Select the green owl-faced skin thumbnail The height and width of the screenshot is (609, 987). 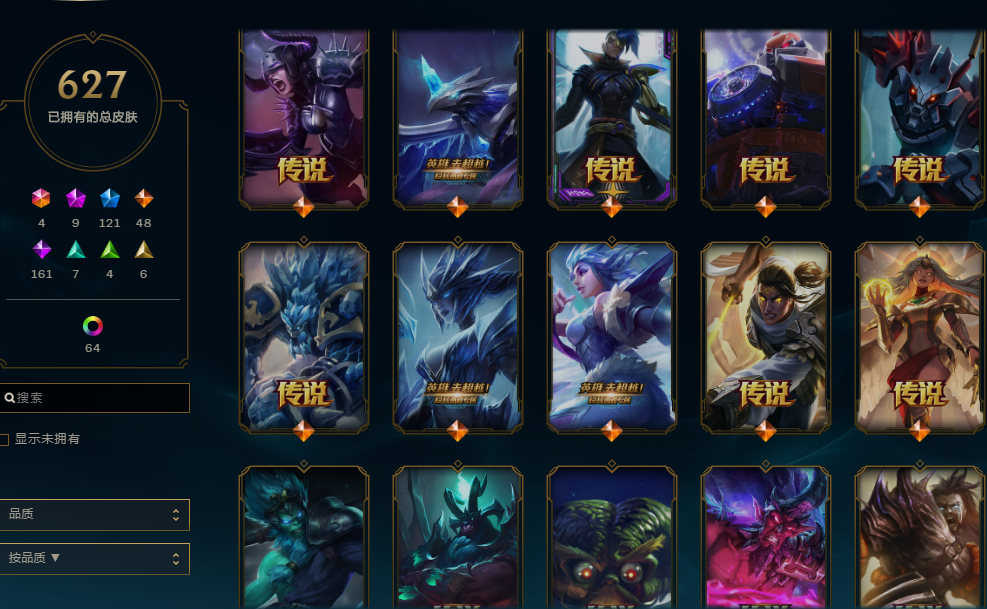pos(612,537)
